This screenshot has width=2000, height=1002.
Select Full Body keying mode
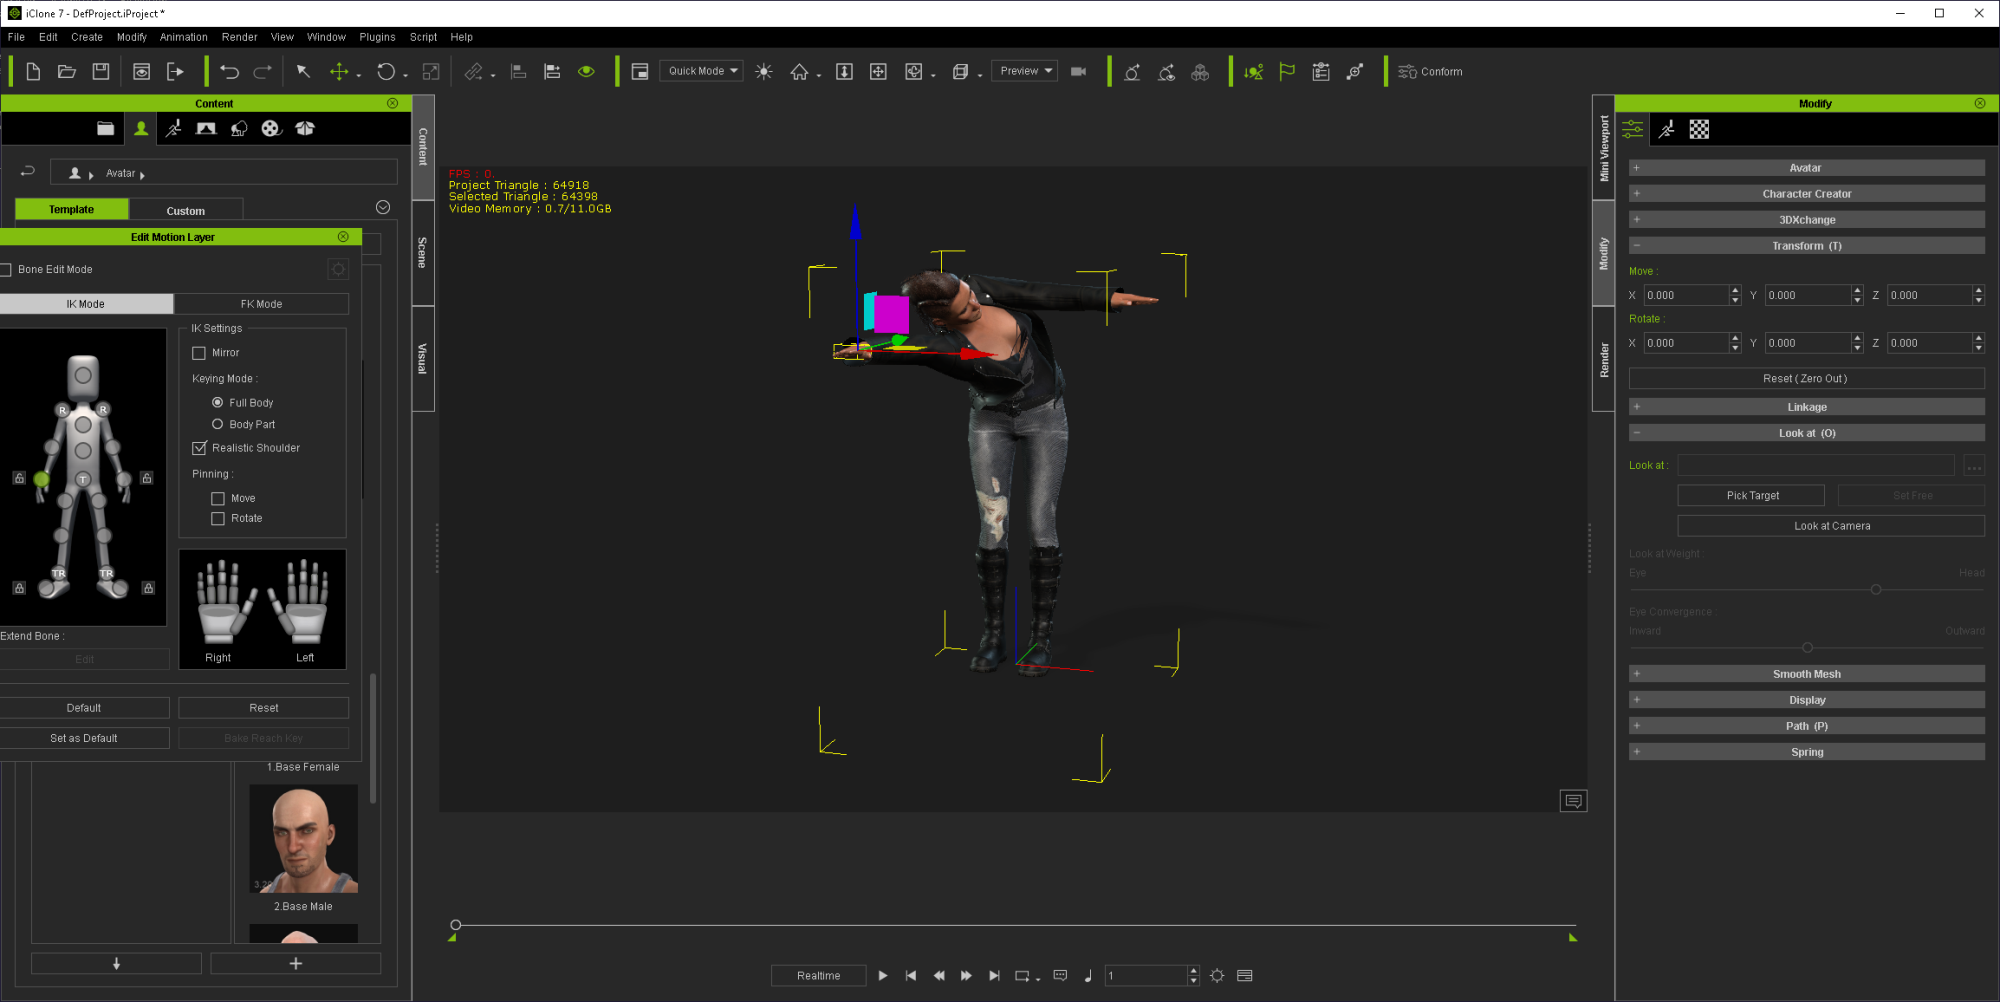pyautogui.click(x=217, y=402)
